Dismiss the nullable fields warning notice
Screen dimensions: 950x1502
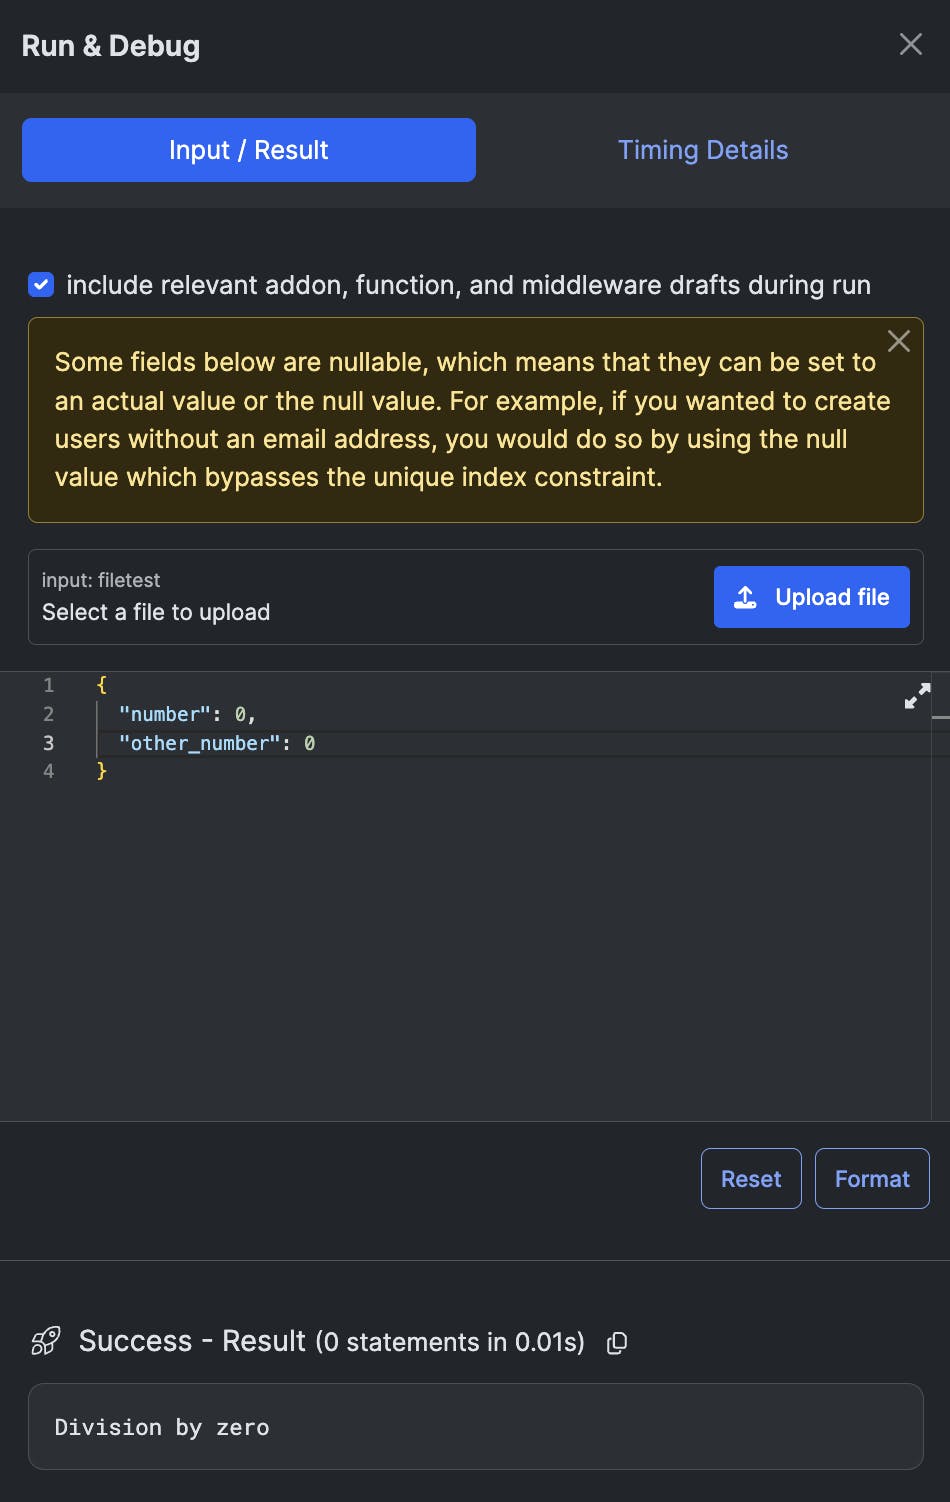(x=899, y=341)
